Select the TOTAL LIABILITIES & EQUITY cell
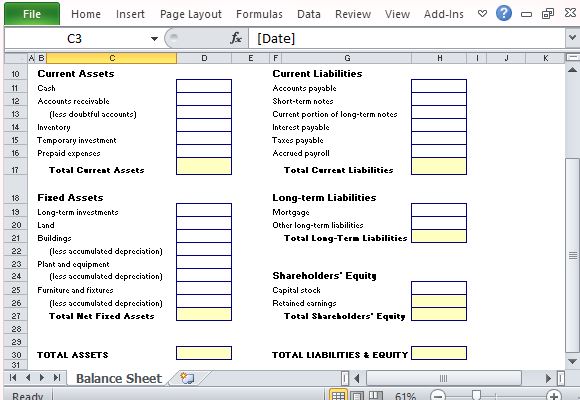This screenshot has height=400, width=580. 439,353
